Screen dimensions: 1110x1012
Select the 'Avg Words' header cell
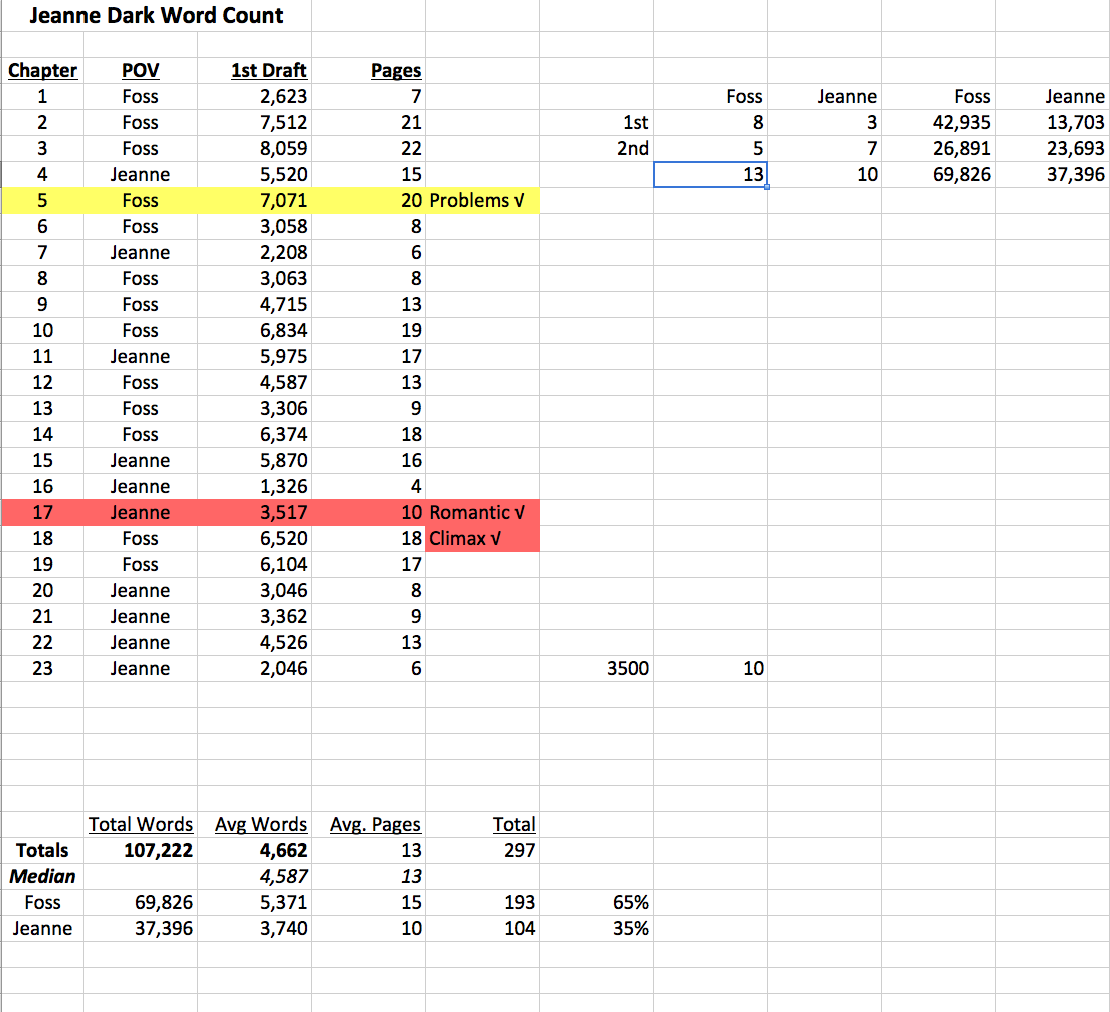tap(261, 825)
